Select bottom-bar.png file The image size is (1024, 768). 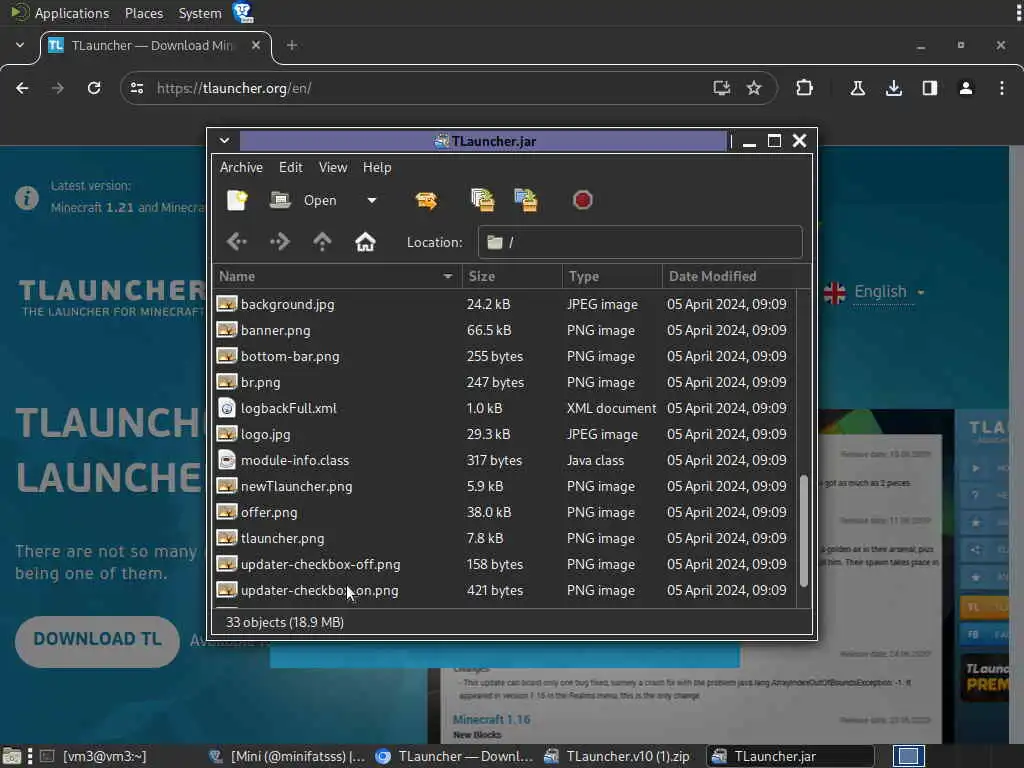coord(504,357)
